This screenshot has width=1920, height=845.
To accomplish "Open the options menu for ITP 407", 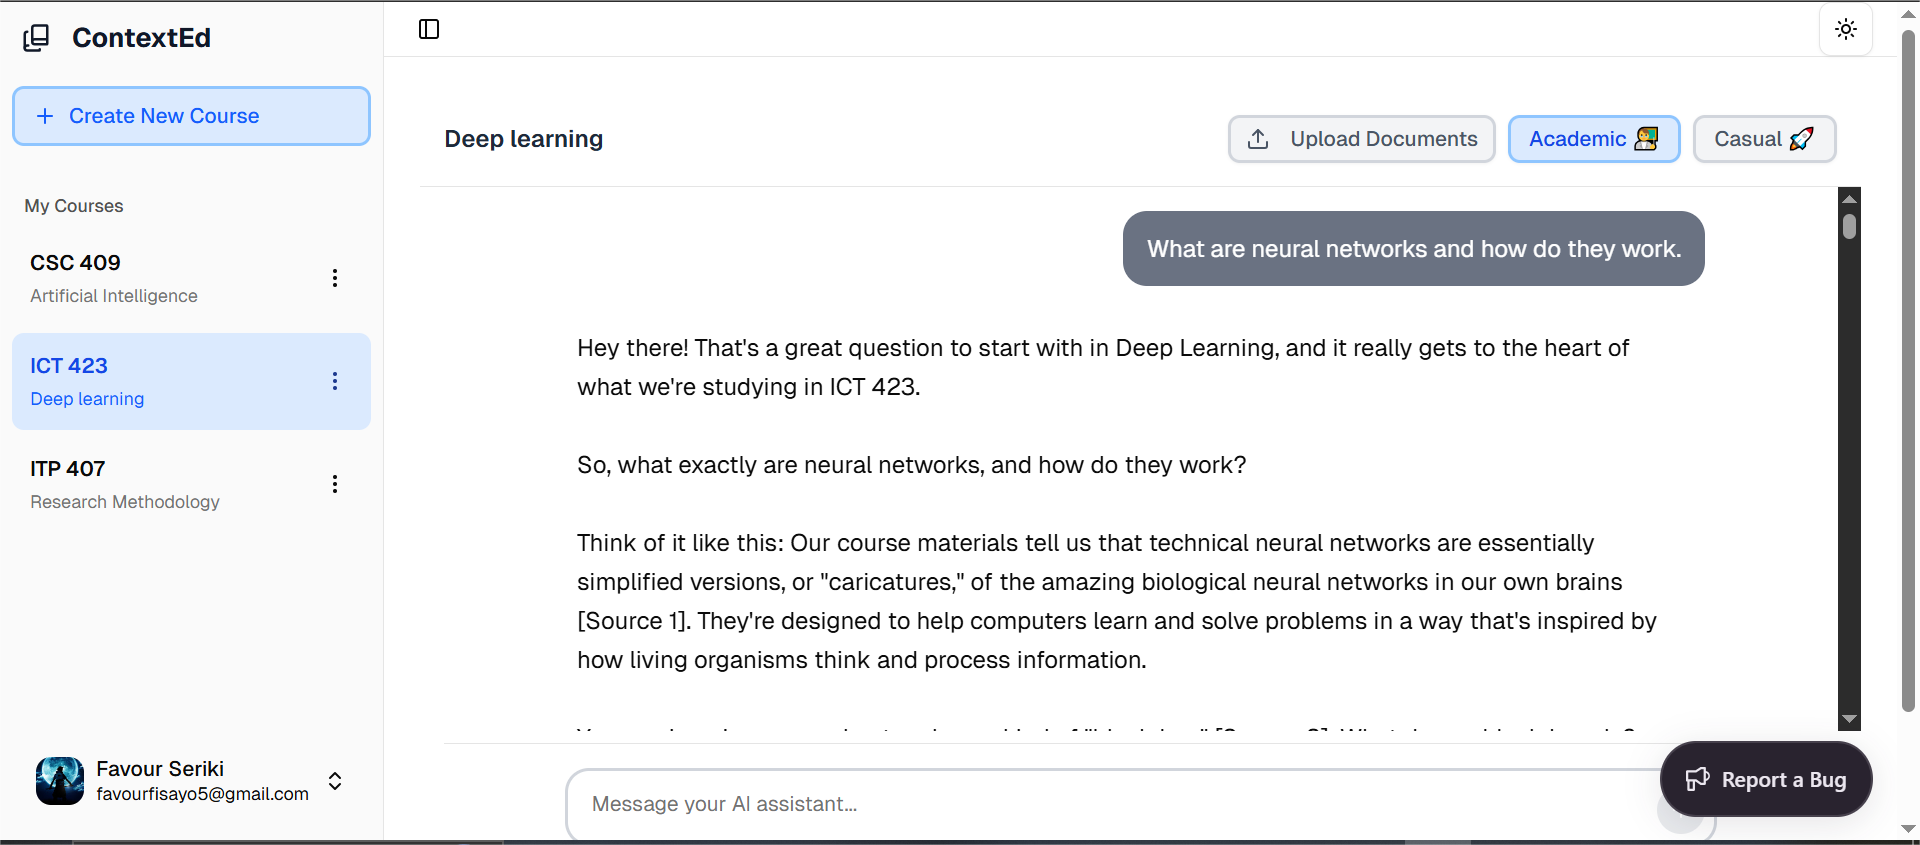I will [335, 484].
